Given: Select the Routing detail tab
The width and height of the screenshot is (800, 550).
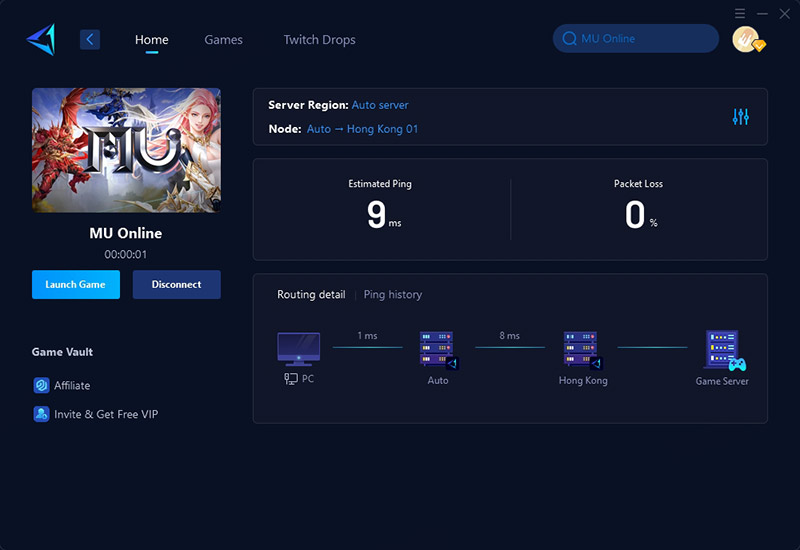Looking at the screenshot, I should pyautogui.click(x=311, y=294).
